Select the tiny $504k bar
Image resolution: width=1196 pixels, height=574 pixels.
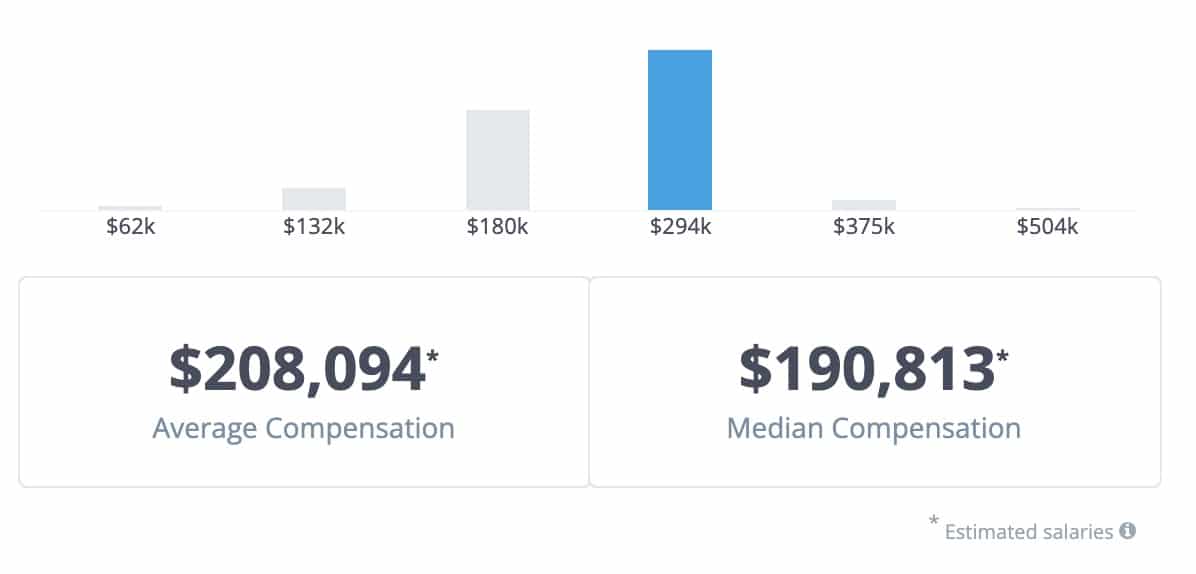tap(1048, 209)
